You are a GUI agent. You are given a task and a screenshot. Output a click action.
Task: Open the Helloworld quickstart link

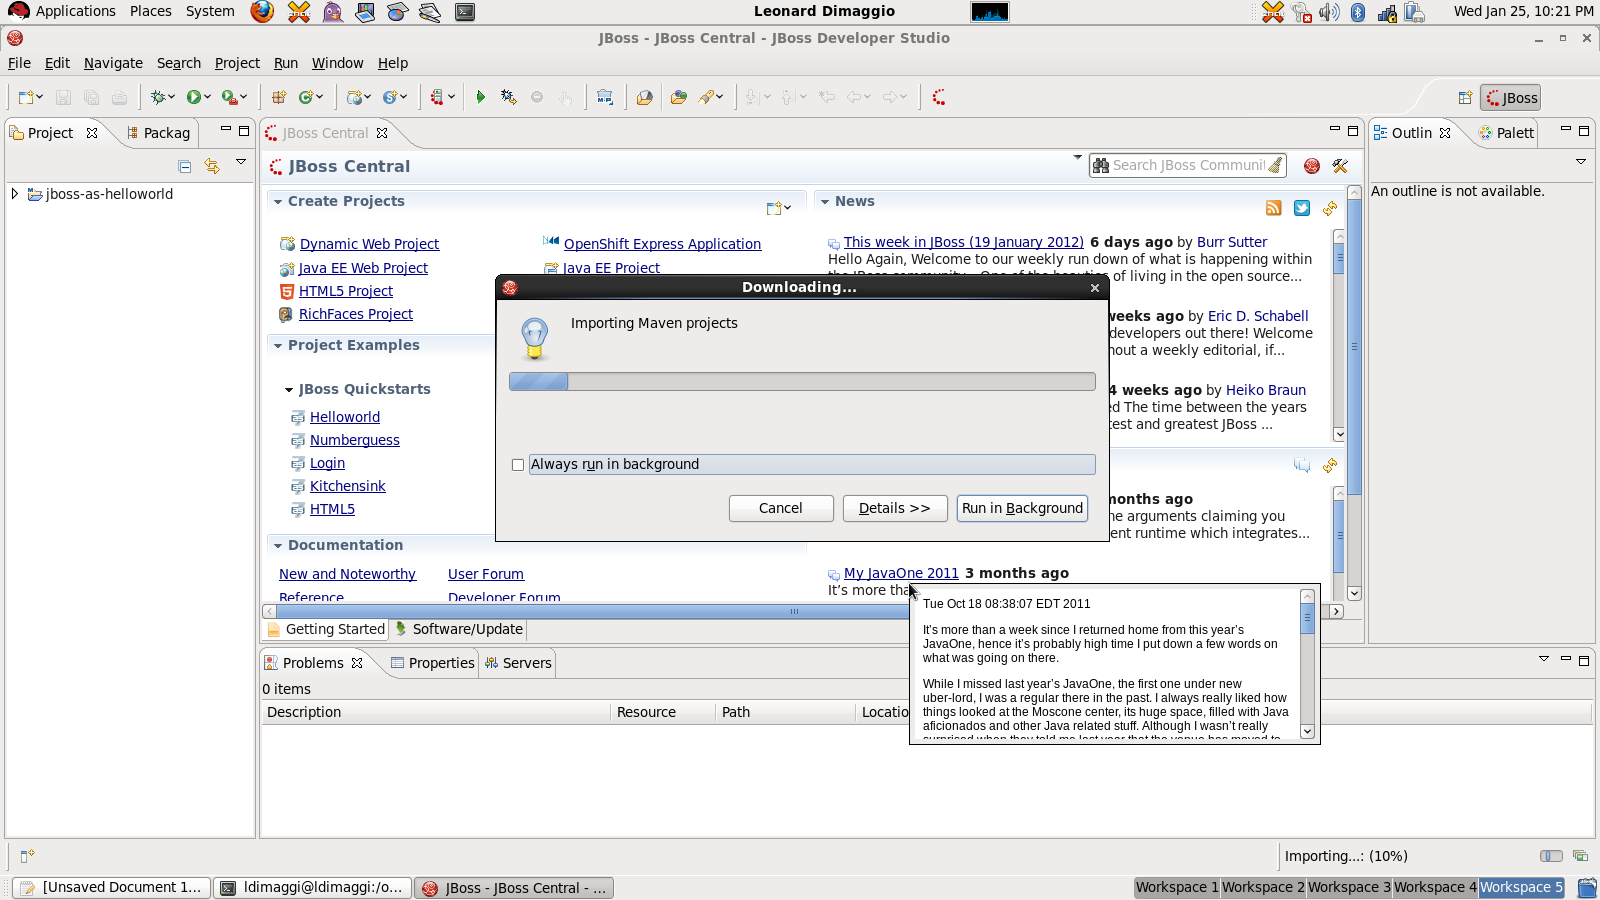click(x=345, y=417)
